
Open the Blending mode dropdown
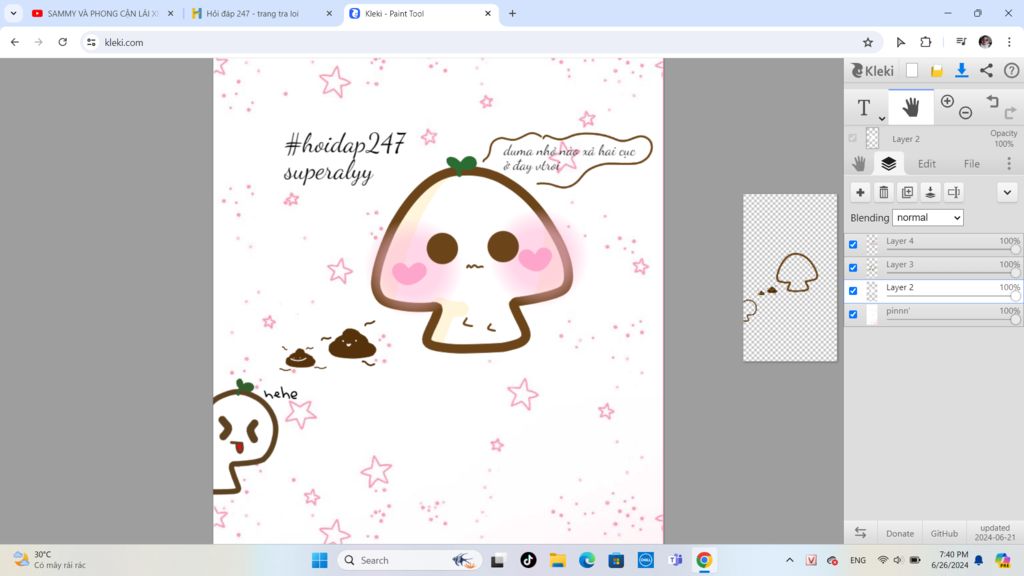click(x=927, y=217)
